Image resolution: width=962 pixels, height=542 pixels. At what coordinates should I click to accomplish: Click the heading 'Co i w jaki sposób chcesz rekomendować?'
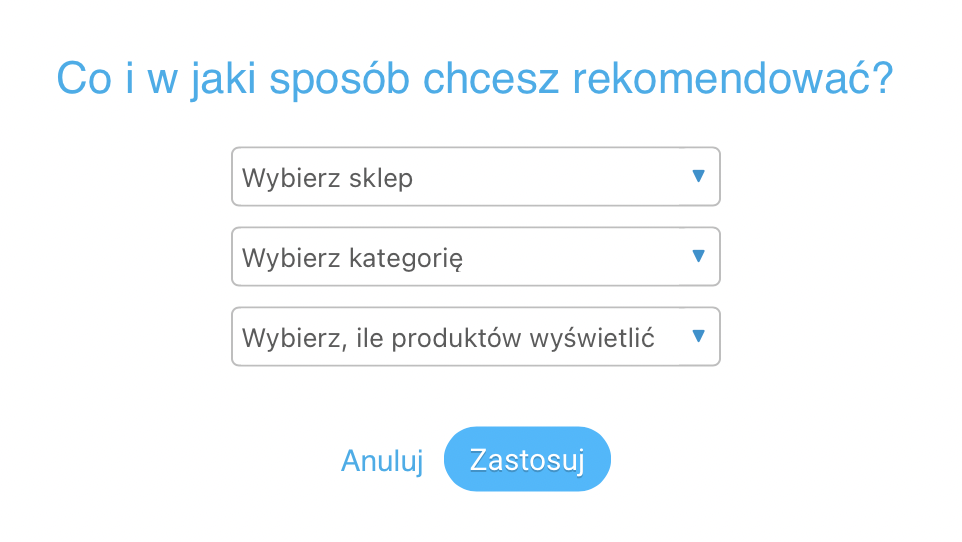(474, 79)
